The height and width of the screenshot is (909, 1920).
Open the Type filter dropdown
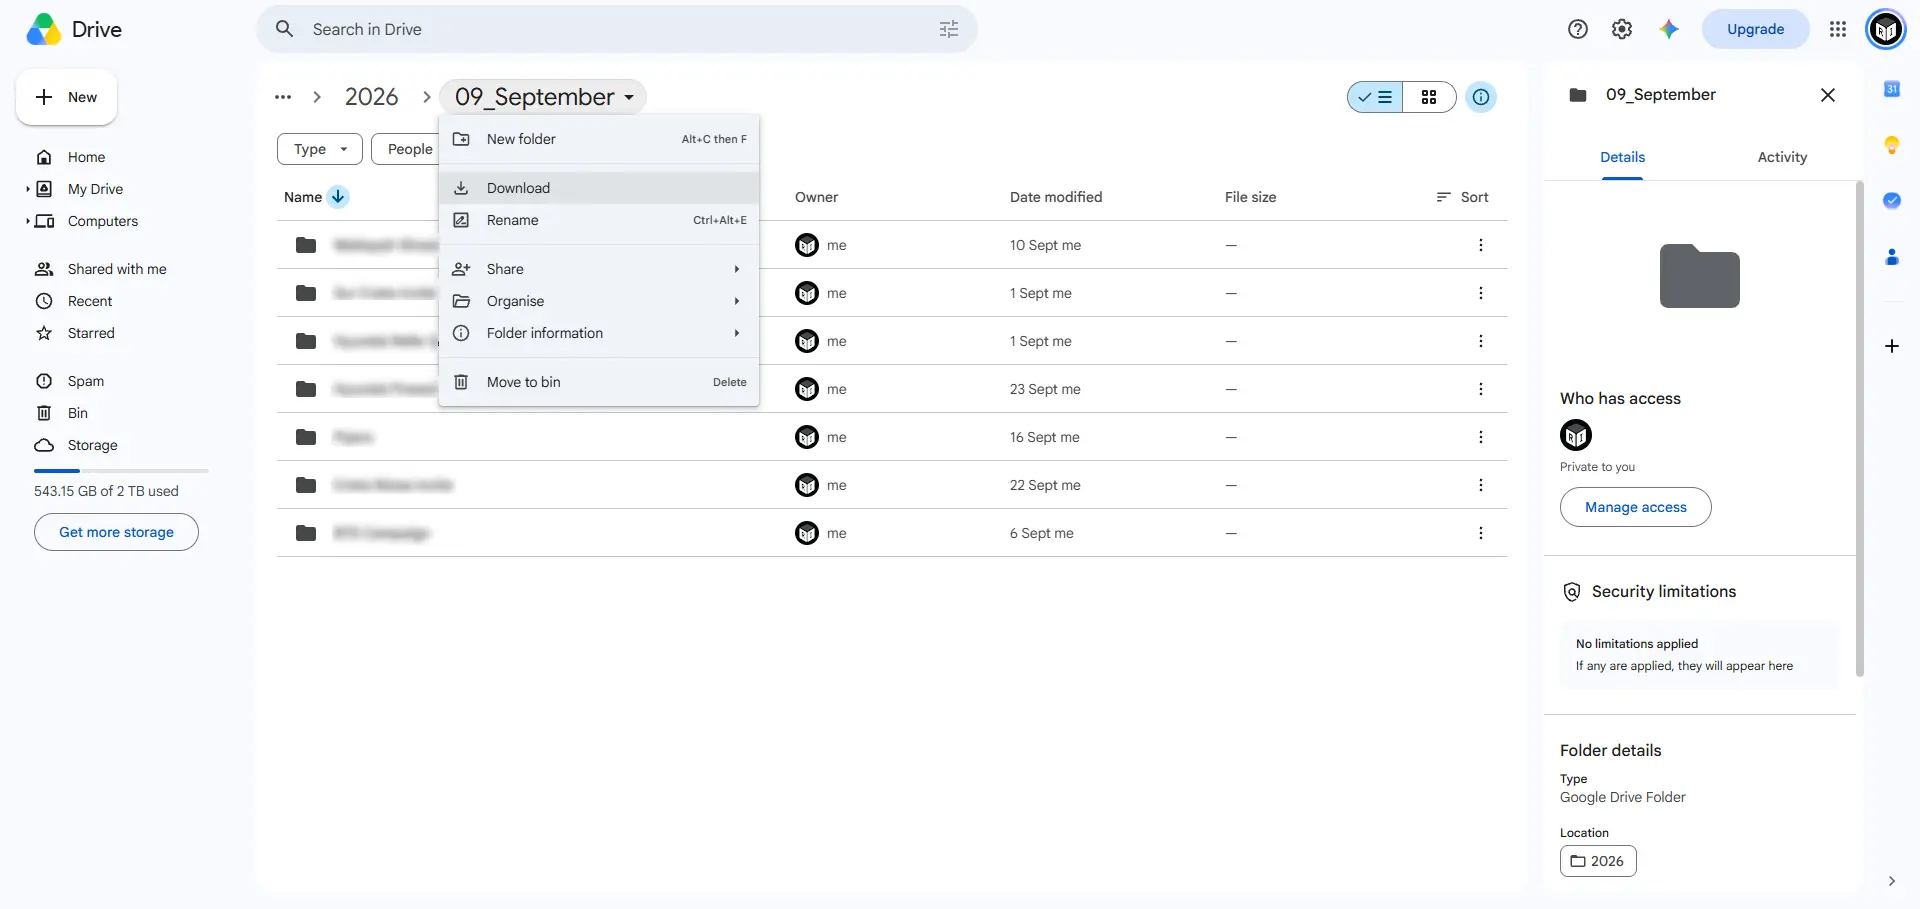point(320,149)
